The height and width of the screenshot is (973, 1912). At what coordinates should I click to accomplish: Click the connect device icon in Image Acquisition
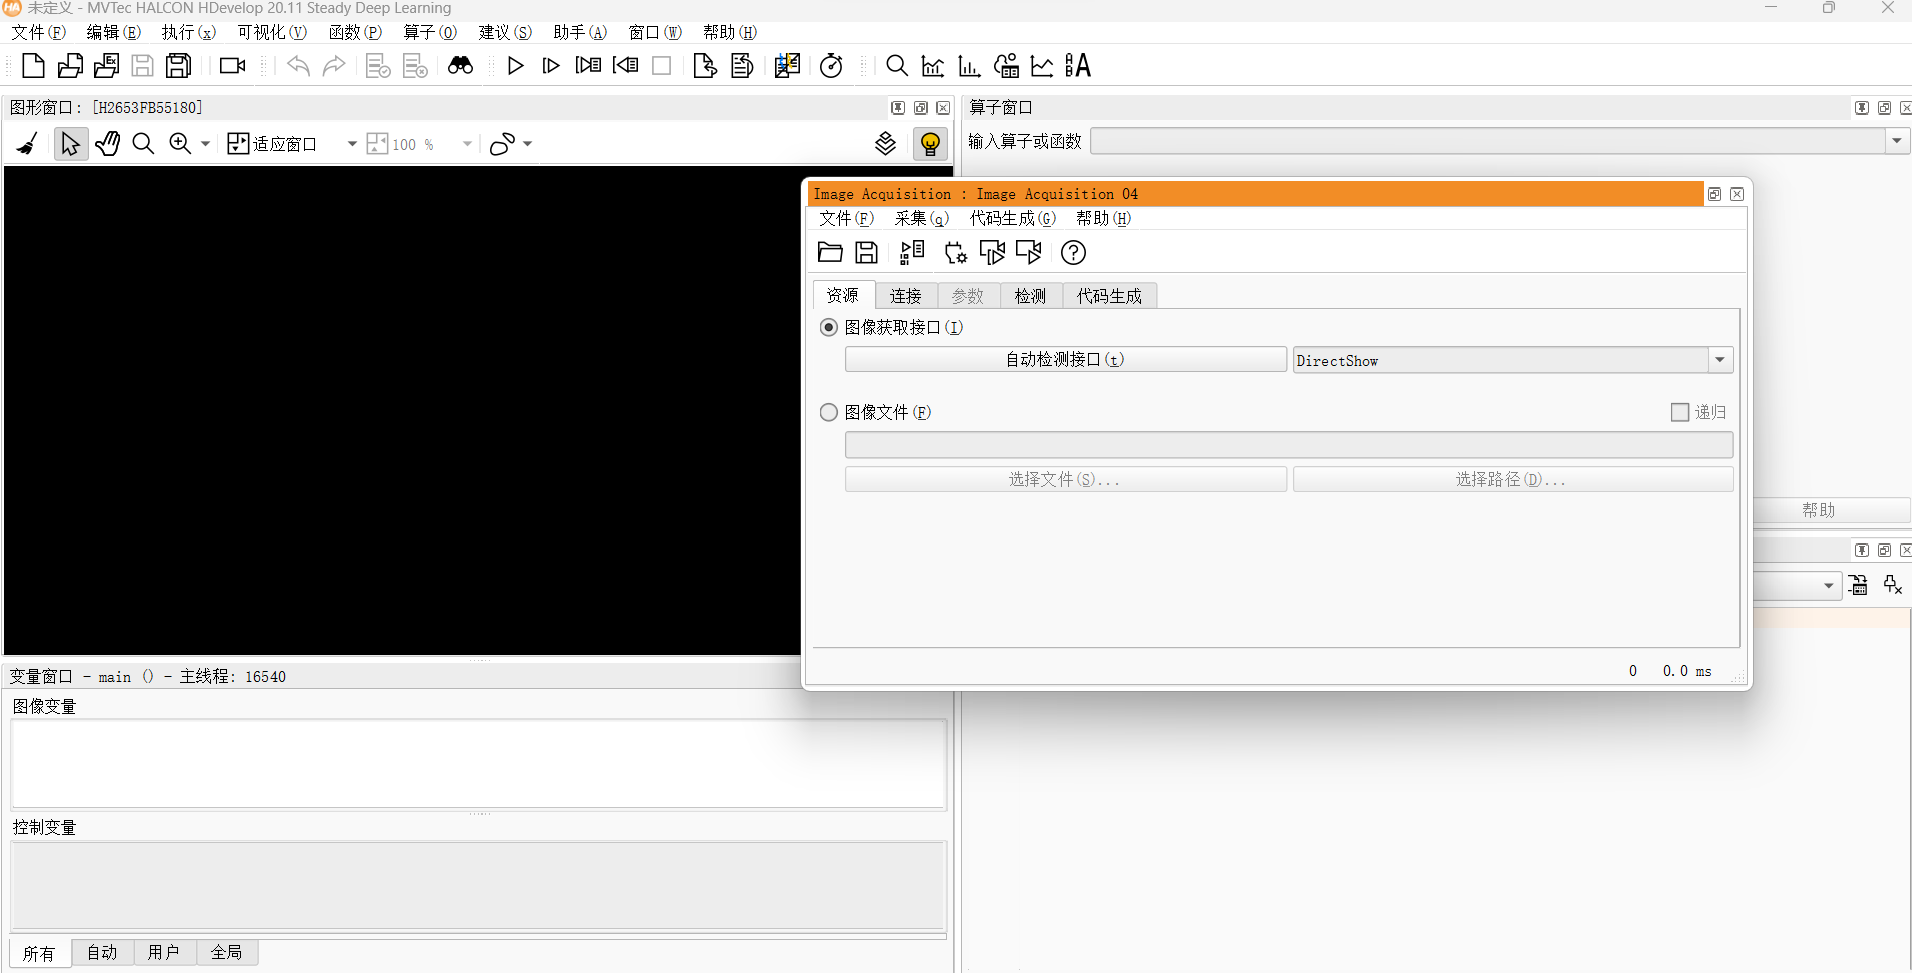pos(956,252)
